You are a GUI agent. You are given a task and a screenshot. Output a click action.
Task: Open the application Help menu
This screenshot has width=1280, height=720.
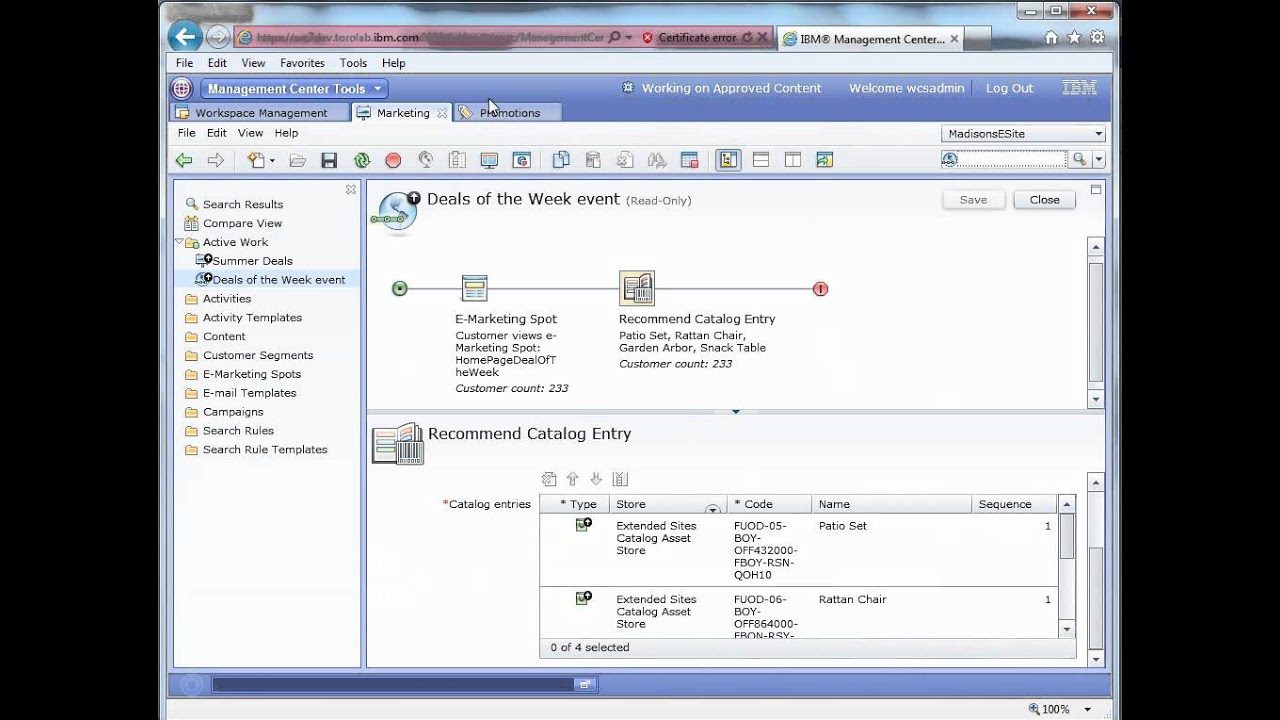(x=286, y=133)
